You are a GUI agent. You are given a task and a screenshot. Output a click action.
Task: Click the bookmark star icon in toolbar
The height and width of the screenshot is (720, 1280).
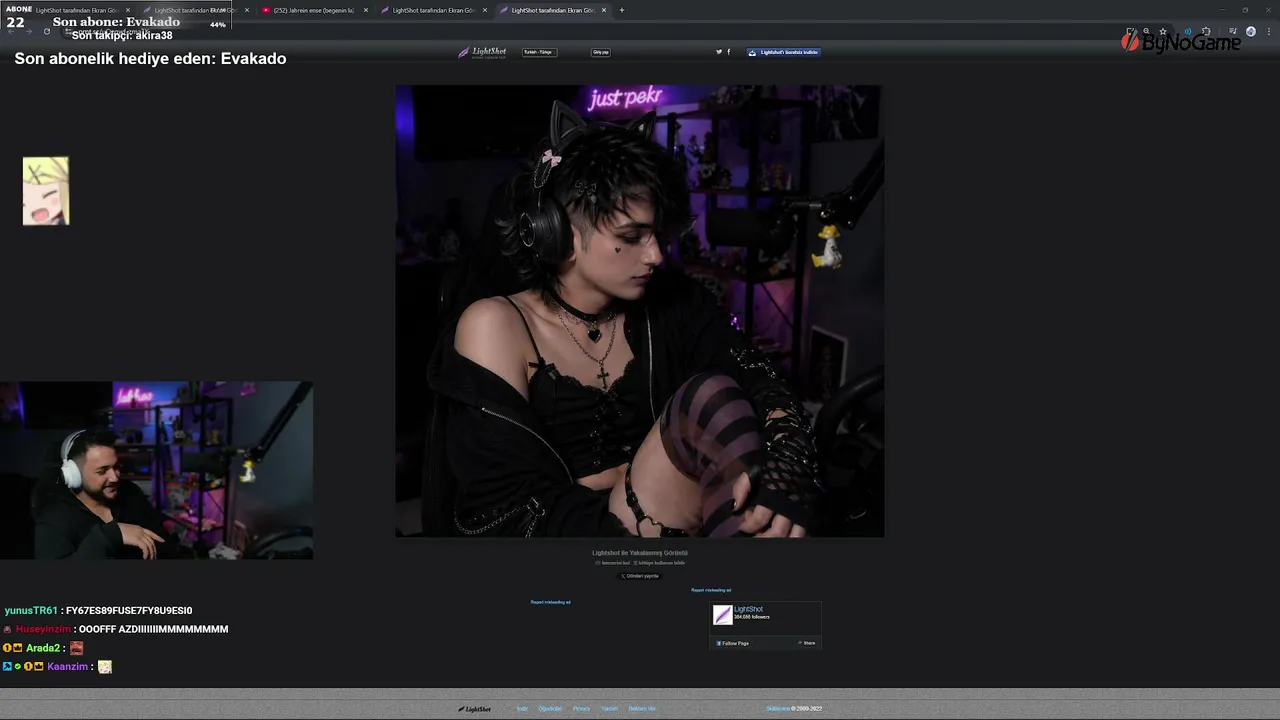tap(1163, 31)
